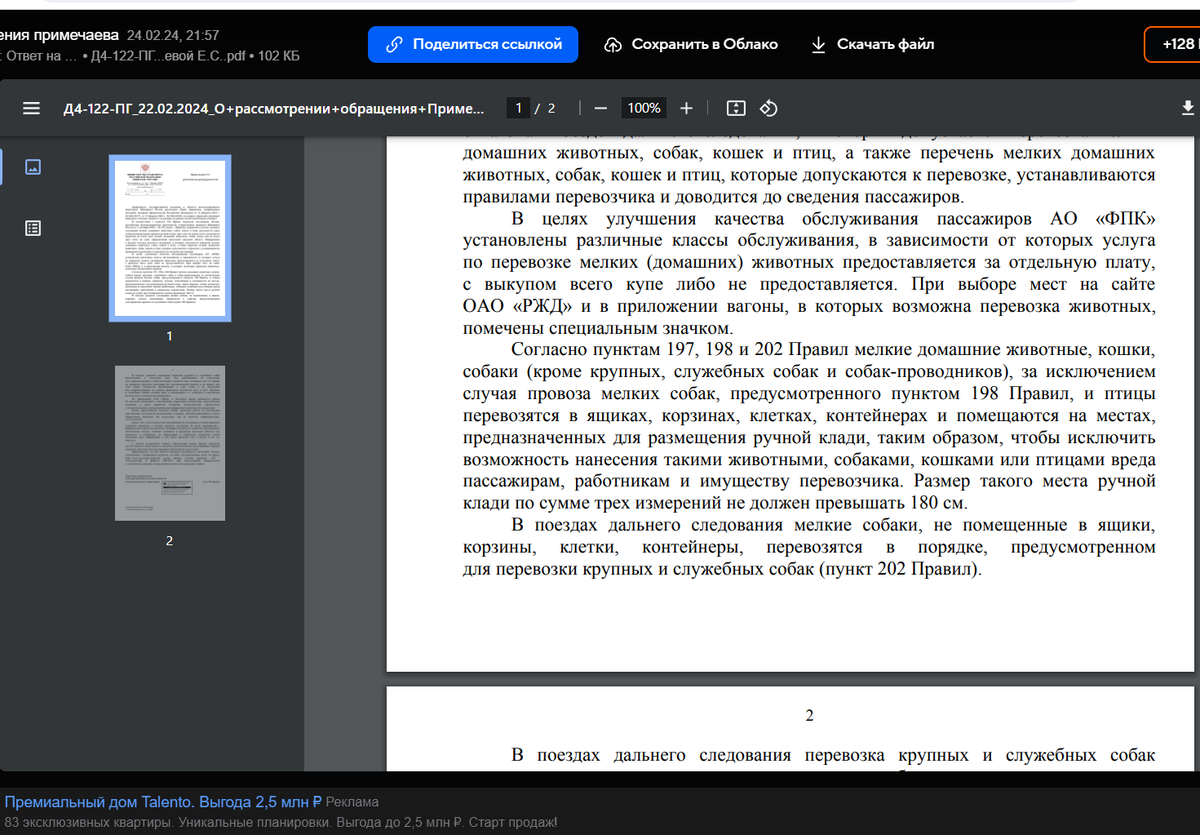Click Сохранить в Облако text
The height and width of the screenshot is (835, 1200).
coord(705,44)
